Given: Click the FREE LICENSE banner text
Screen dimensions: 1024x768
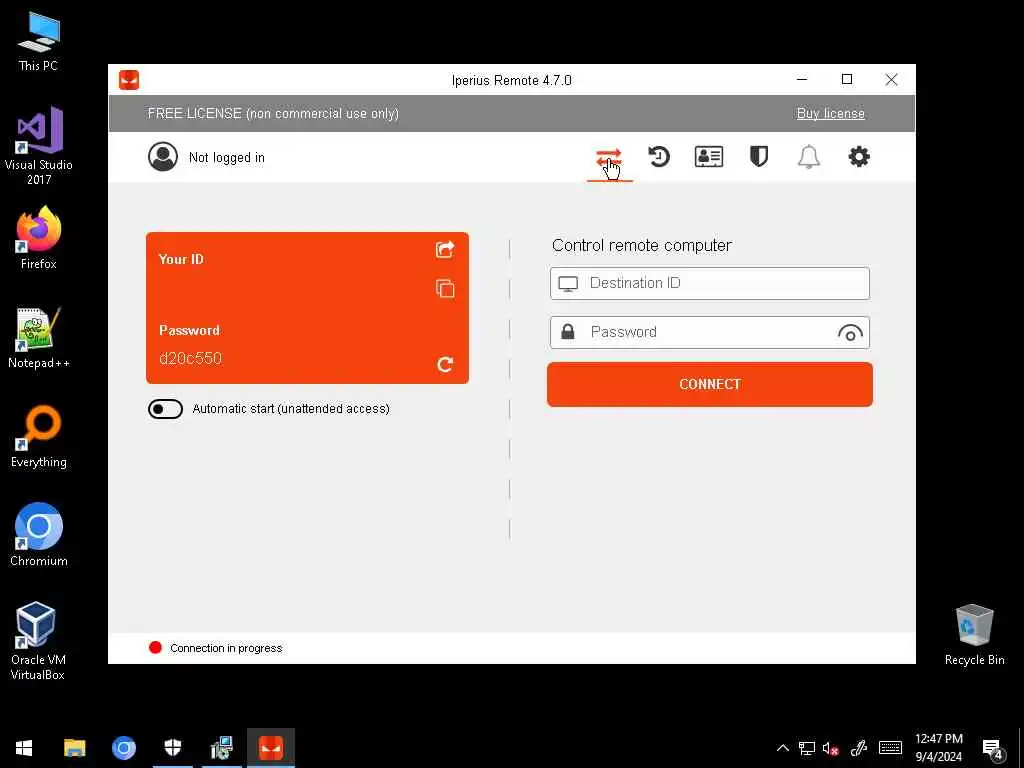Looking at the screenshot, I should 273,114.
